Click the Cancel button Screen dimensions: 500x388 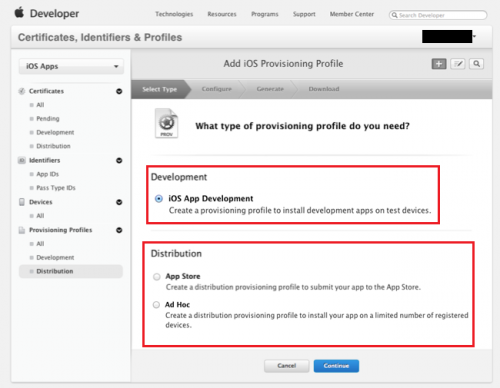(287, 366)
